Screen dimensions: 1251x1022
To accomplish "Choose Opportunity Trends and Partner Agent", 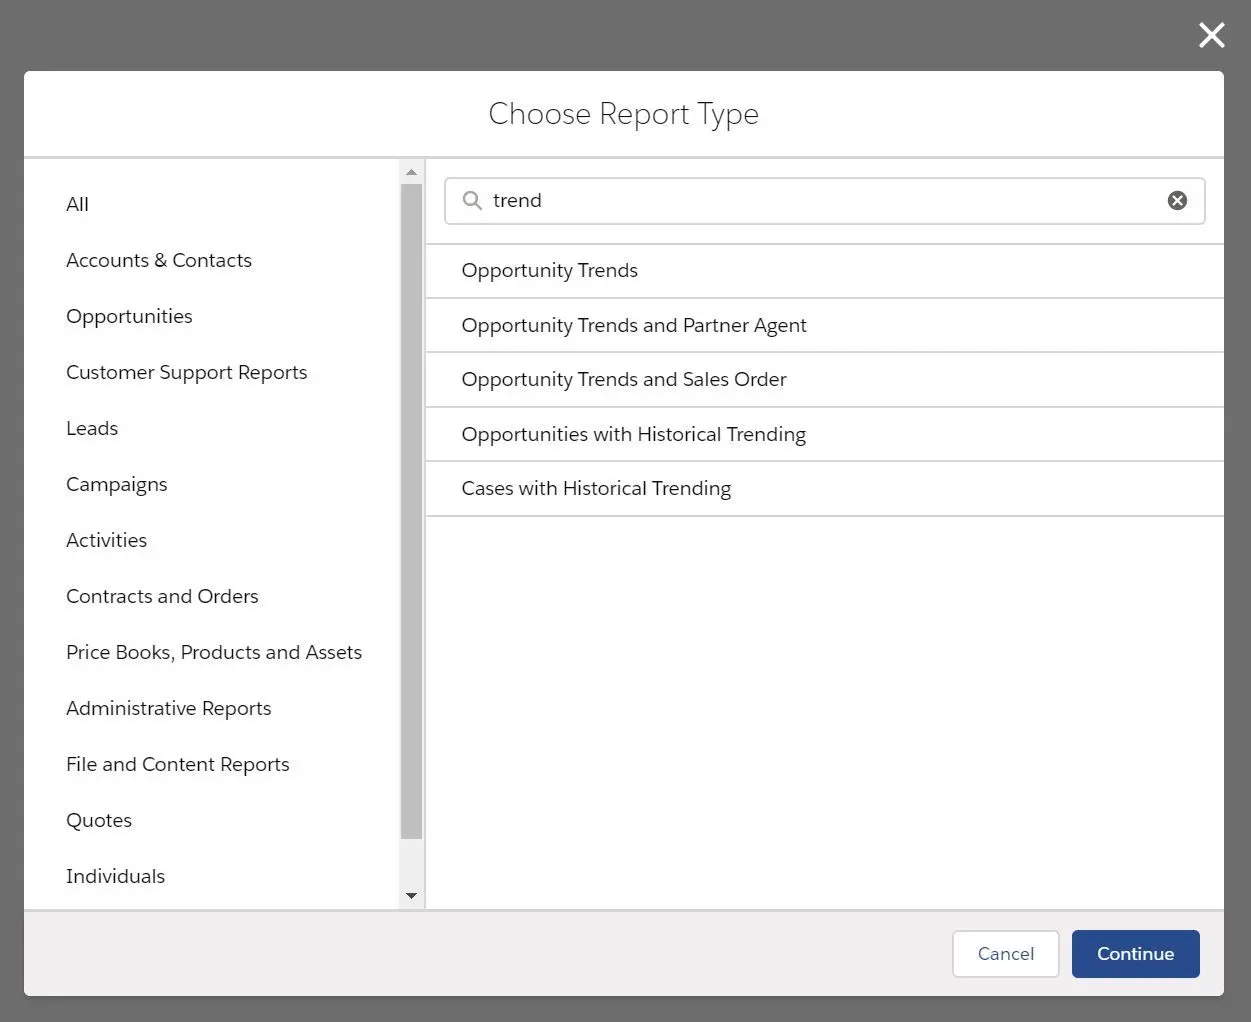I will (824, 325).
